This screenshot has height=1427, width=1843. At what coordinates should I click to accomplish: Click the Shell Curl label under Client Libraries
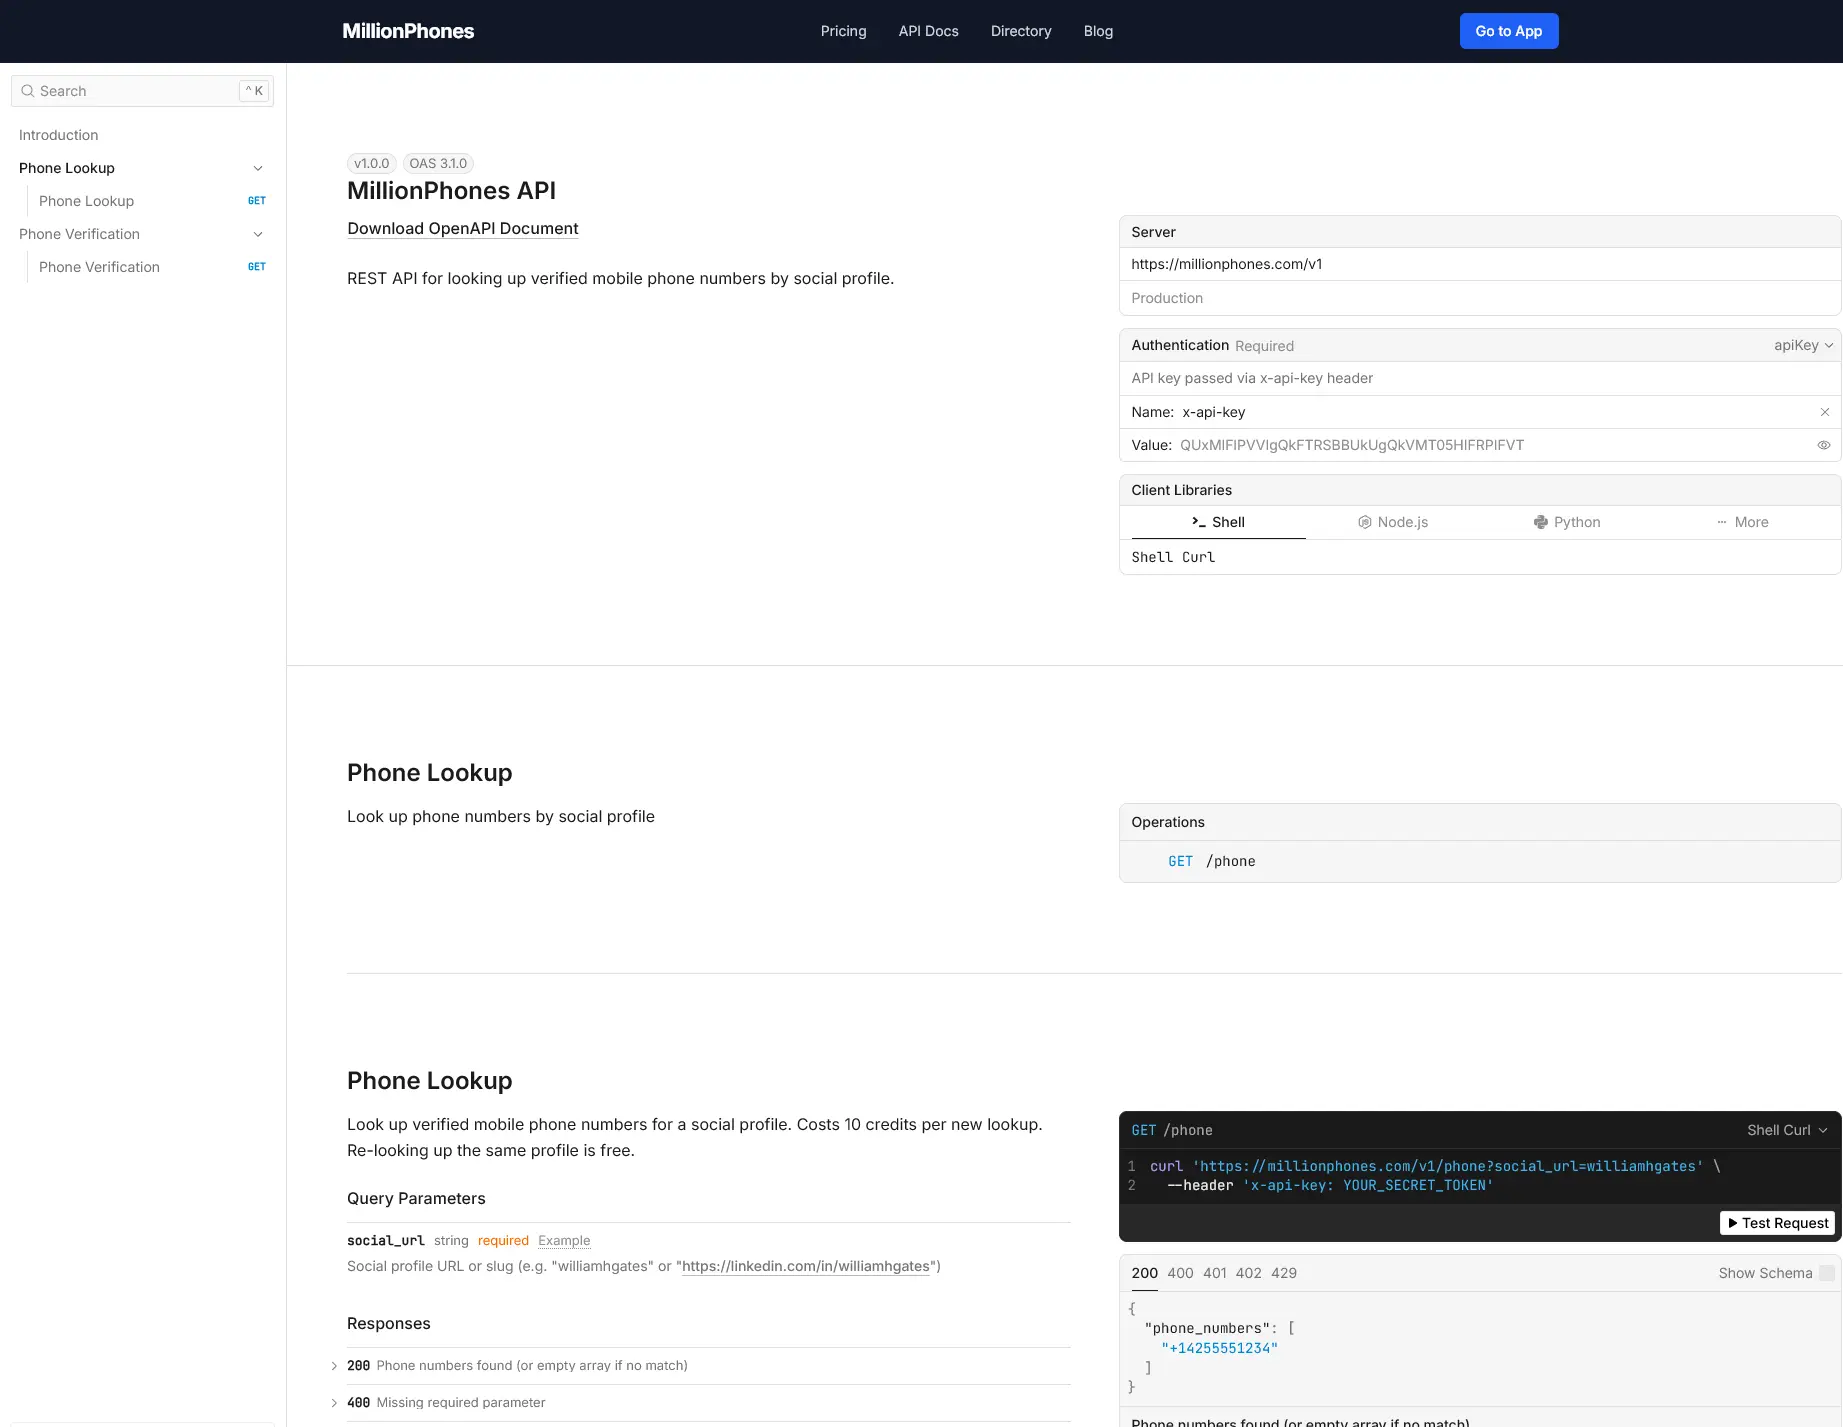coord(1173,557)
